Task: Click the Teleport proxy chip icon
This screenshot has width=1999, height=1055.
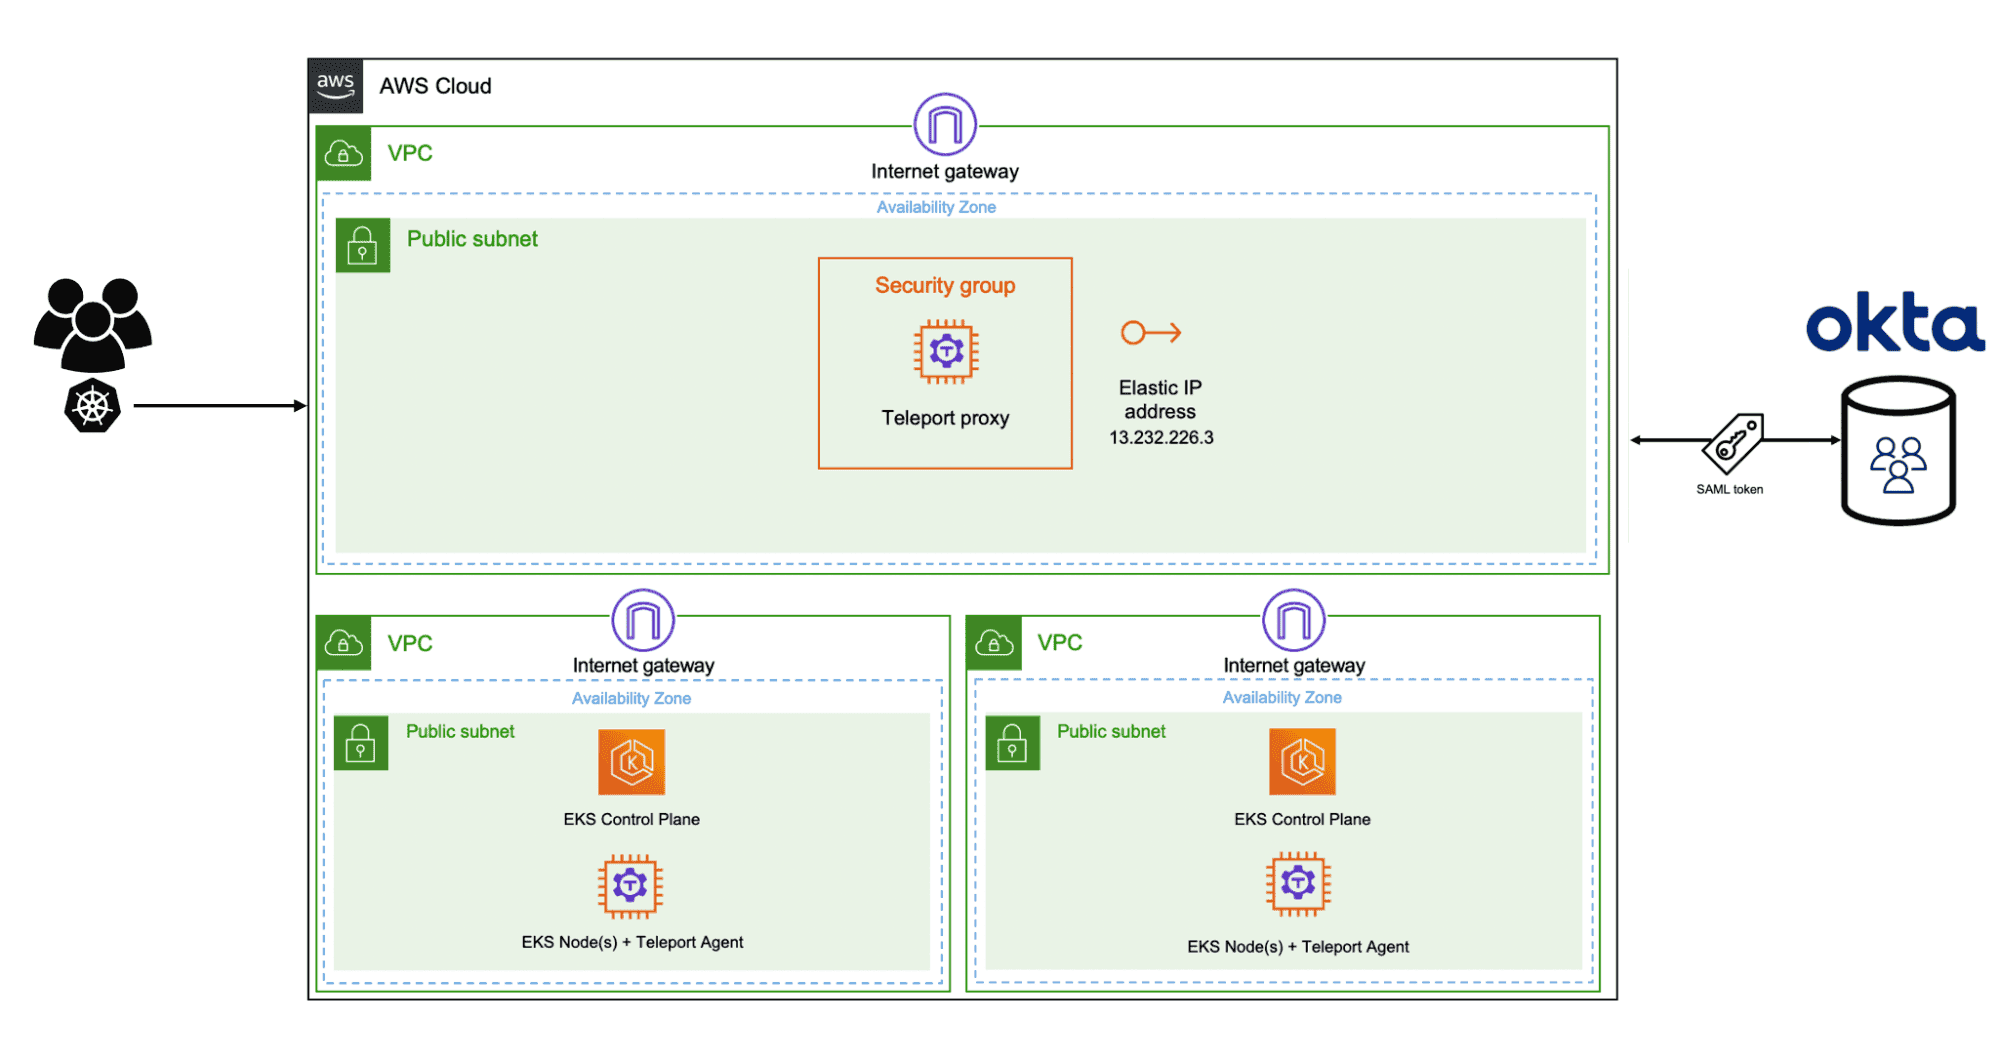Action: pos(946,351)
